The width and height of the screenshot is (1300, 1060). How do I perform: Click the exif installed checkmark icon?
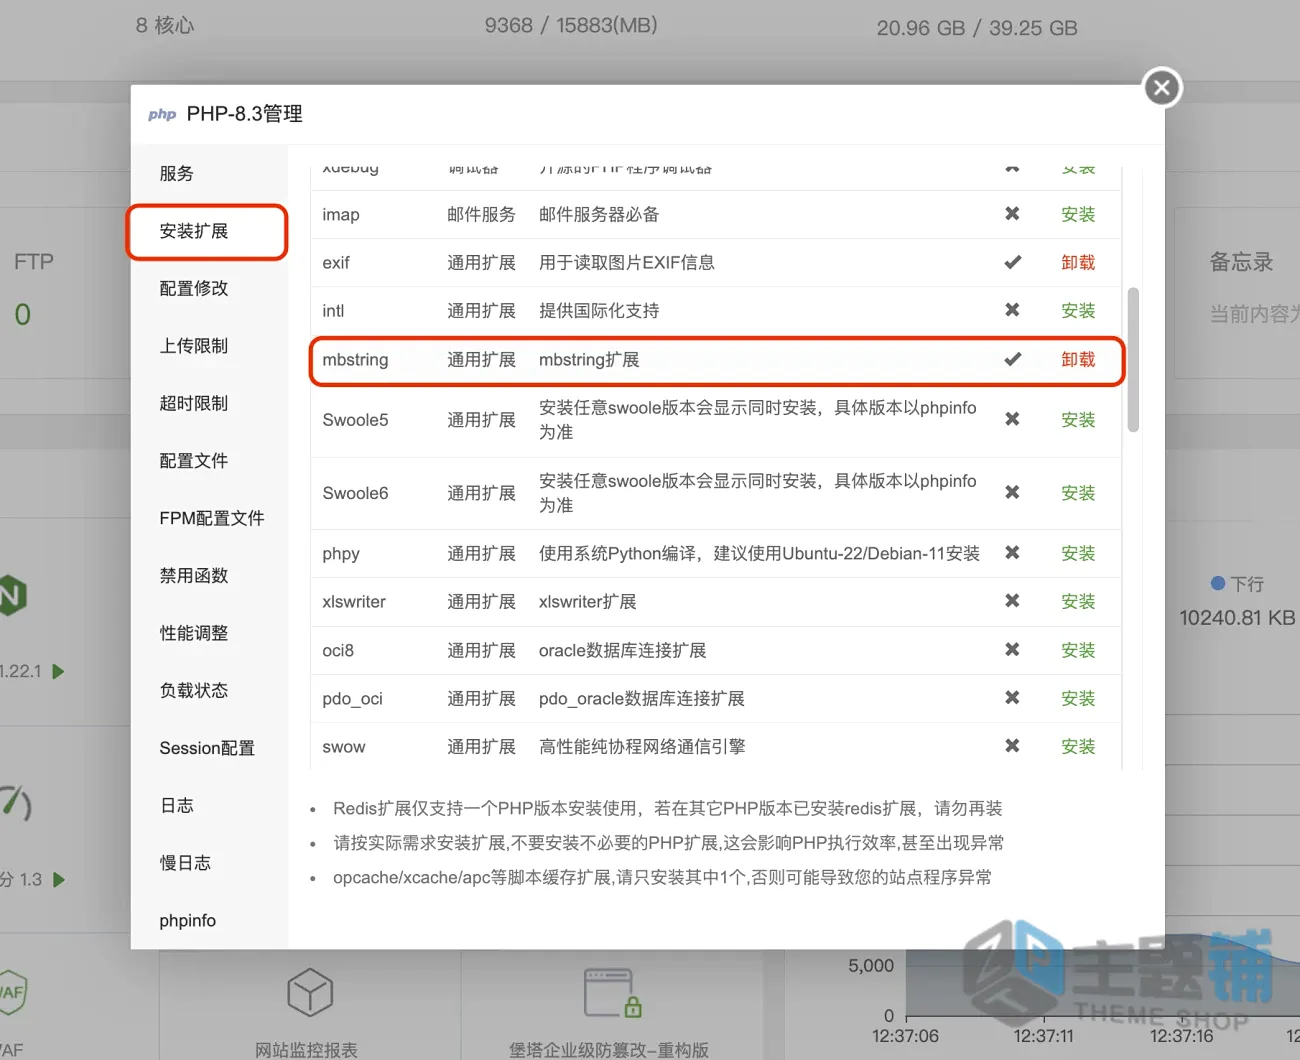[x=1012, y=262]
